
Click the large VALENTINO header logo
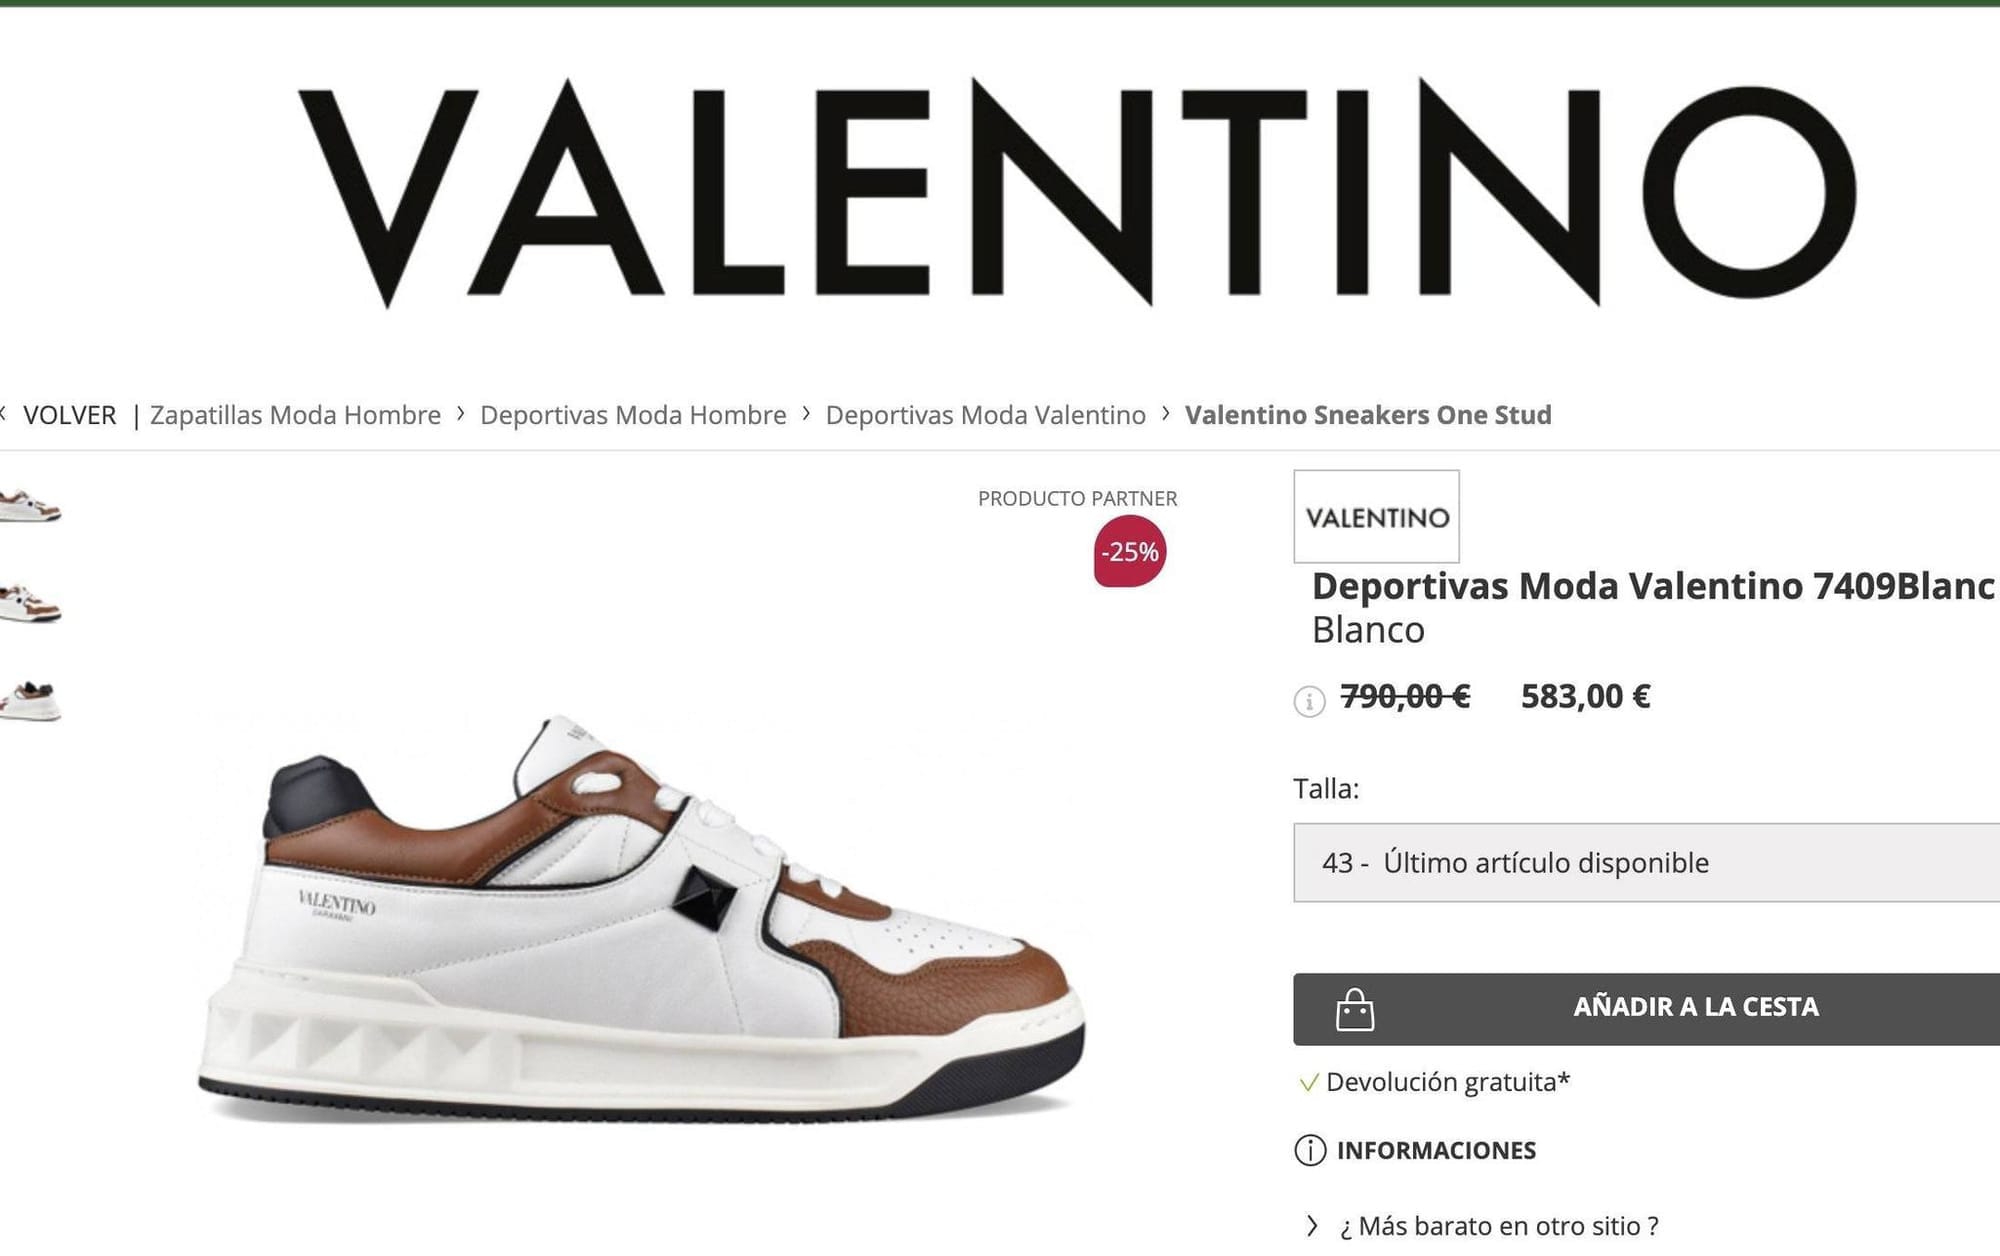click(x=1077, y=192)
